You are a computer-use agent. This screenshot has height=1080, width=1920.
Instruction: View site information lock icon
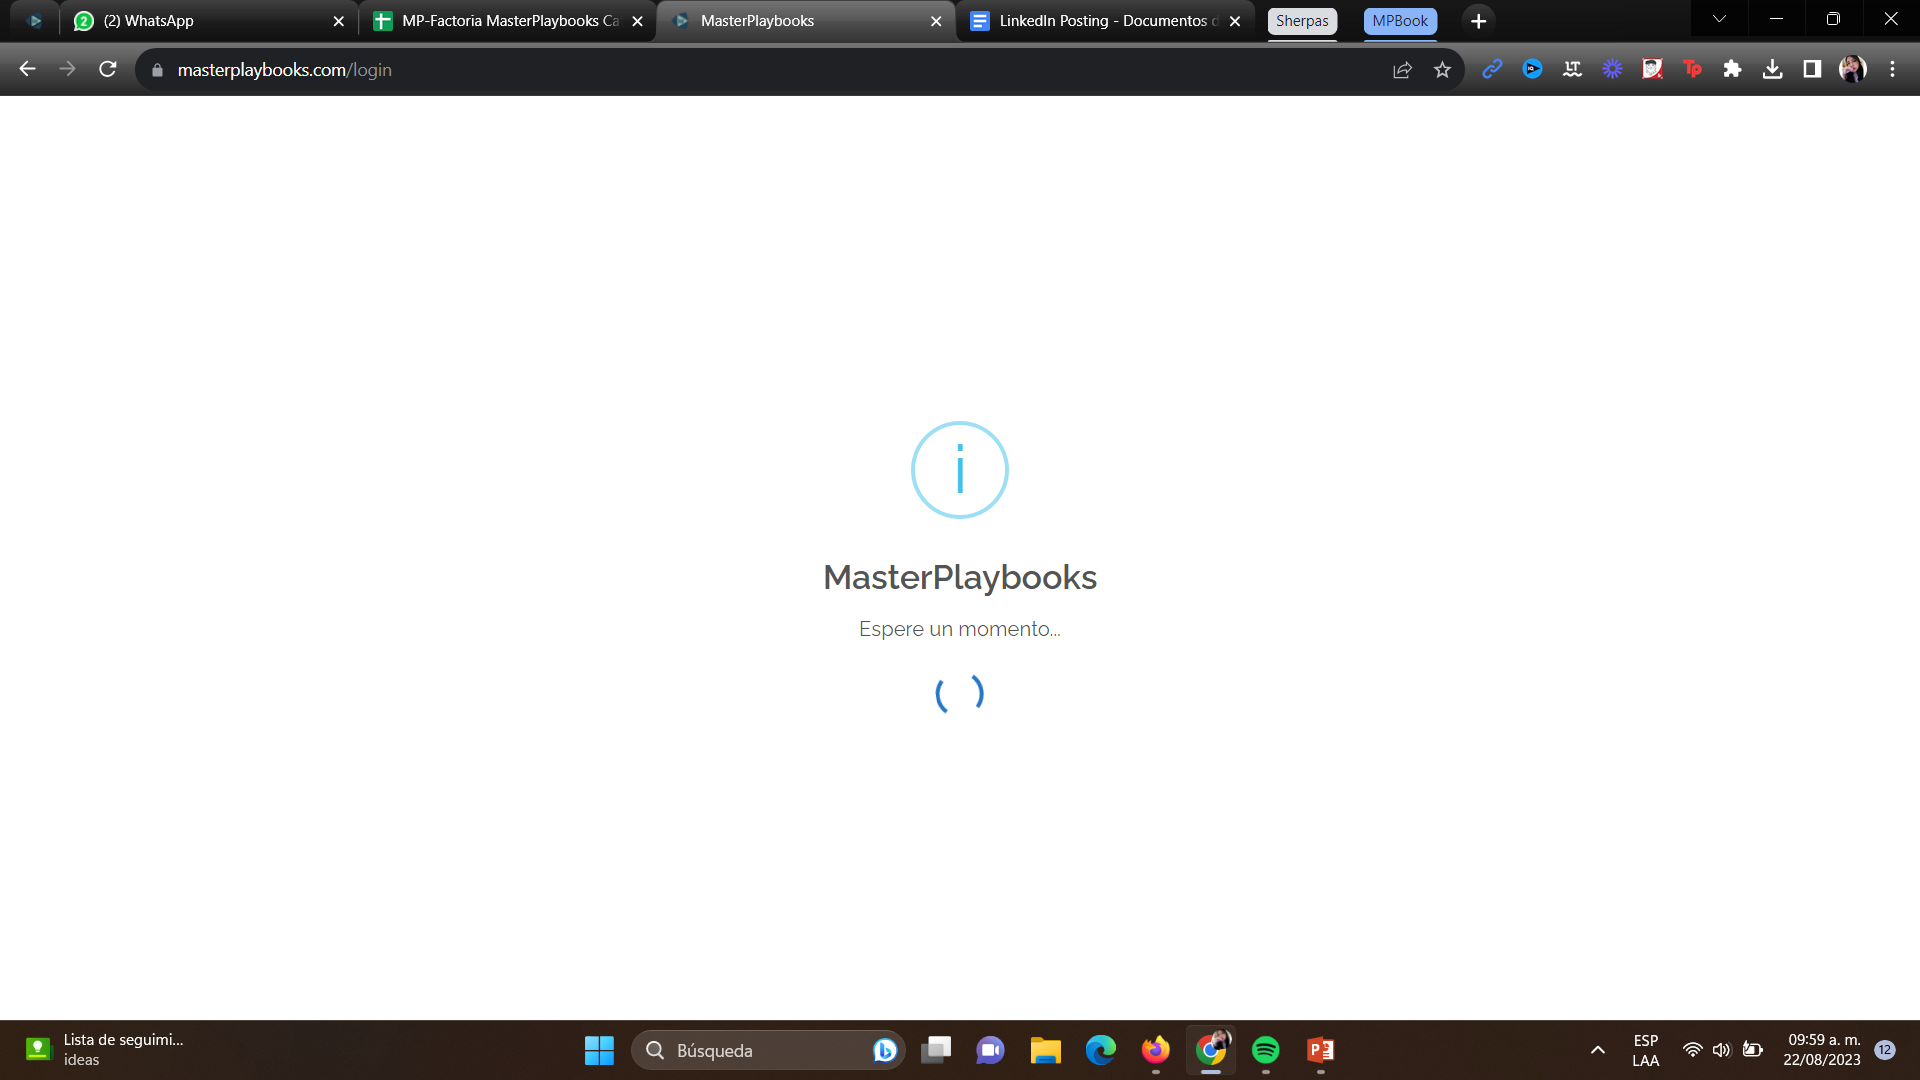(x=157, y=70)
